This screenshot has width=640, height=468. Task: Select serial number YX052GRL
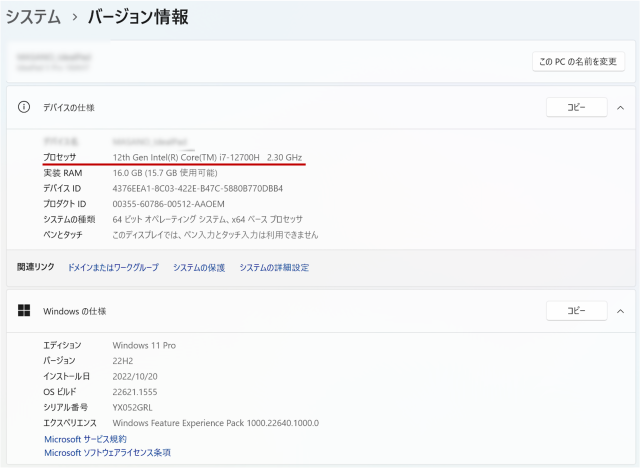point(132,407)
